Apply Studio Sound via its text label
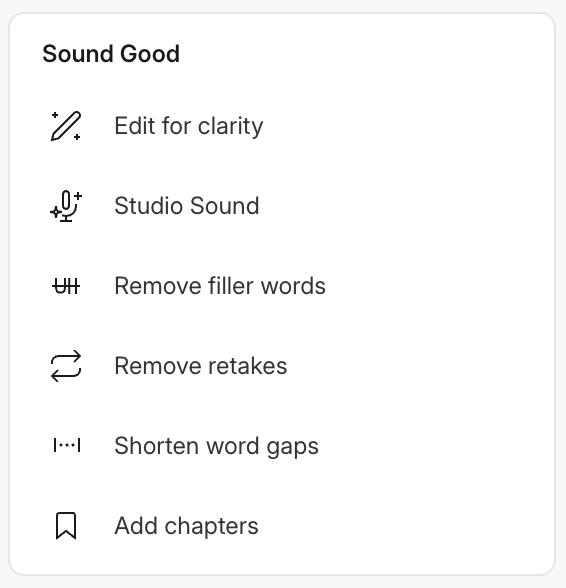 coord(187,206)
